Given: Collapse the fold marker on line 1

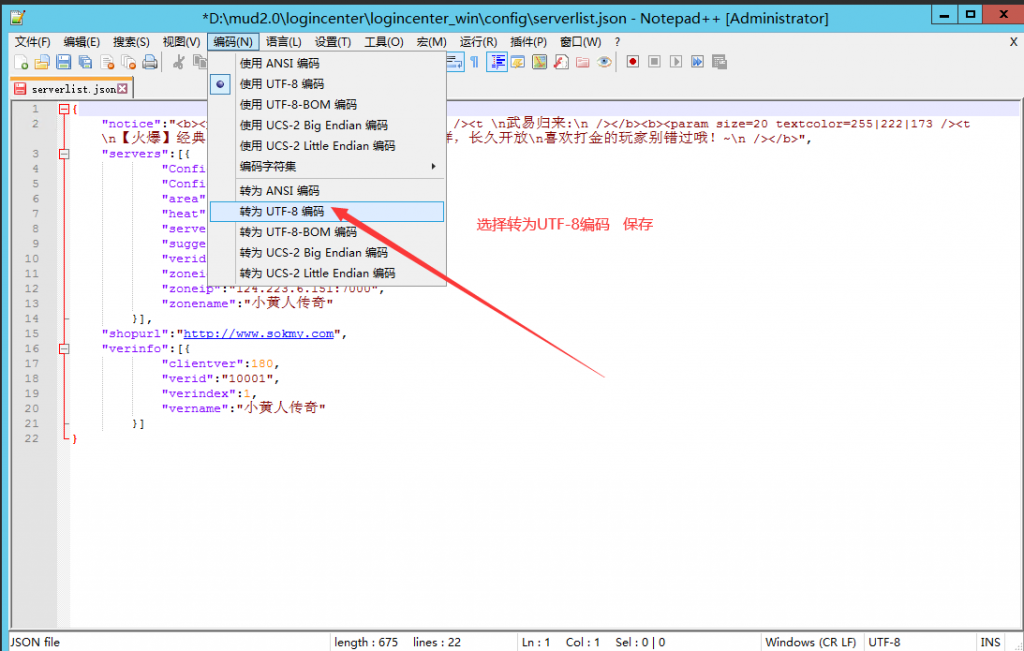Looking at the screenshot, I should click(x=64, y=109).
